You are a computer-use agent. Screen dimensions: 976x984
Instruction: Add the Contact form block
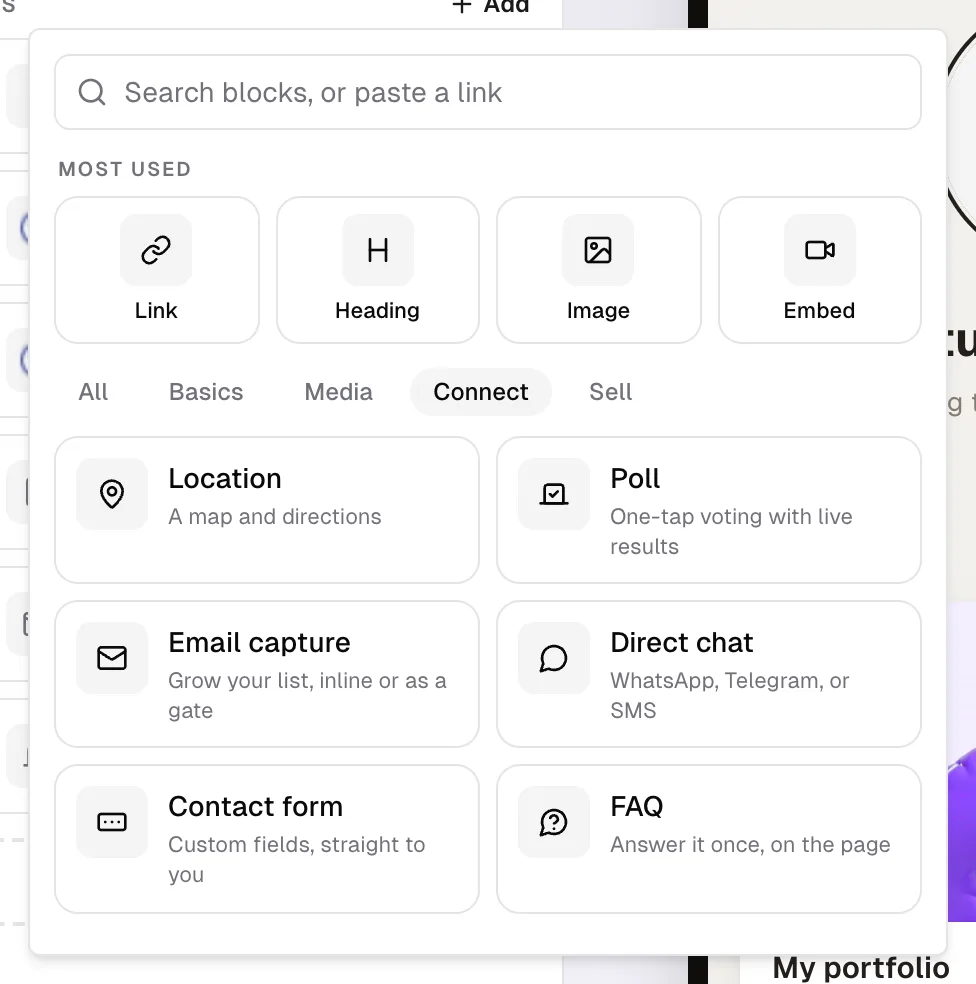coord(267,839)
